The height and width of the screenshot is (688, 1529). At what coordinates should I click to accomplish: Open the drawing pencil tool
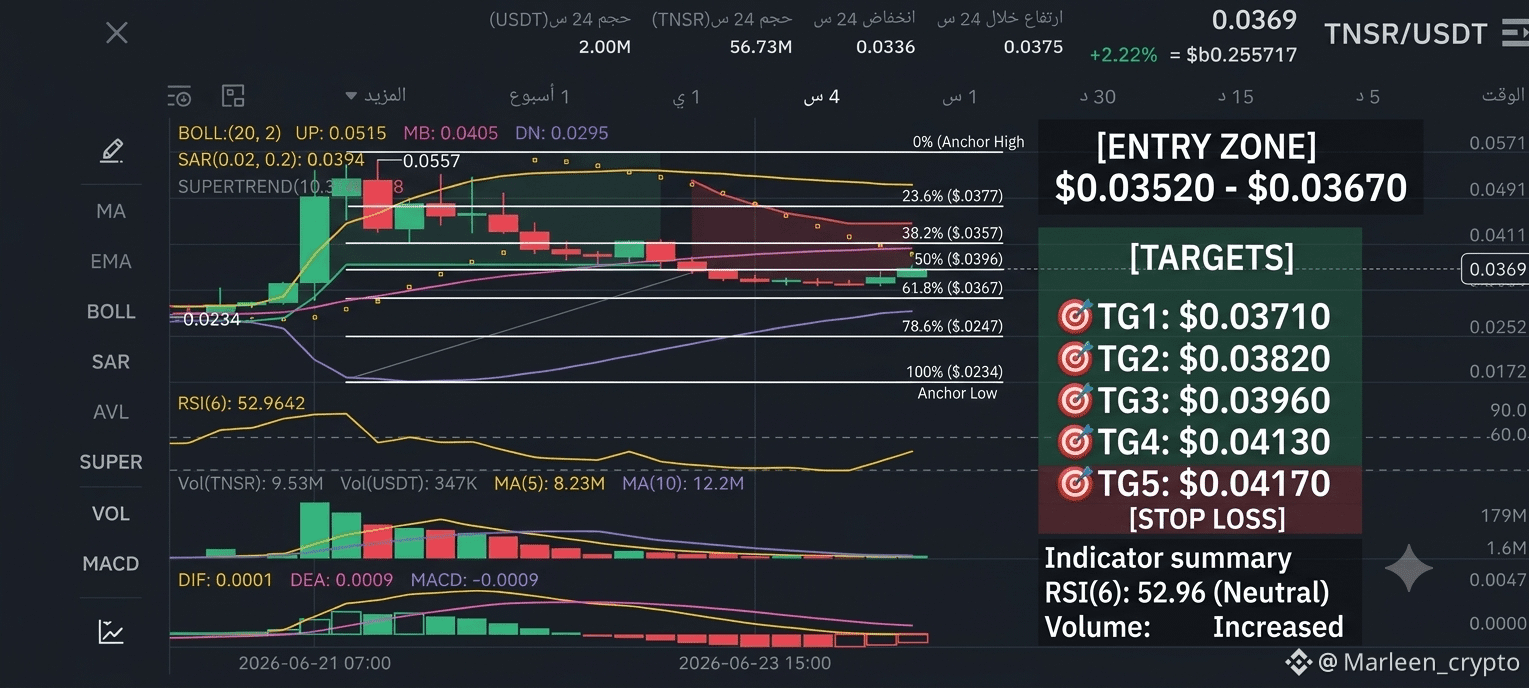coord(111,151)
